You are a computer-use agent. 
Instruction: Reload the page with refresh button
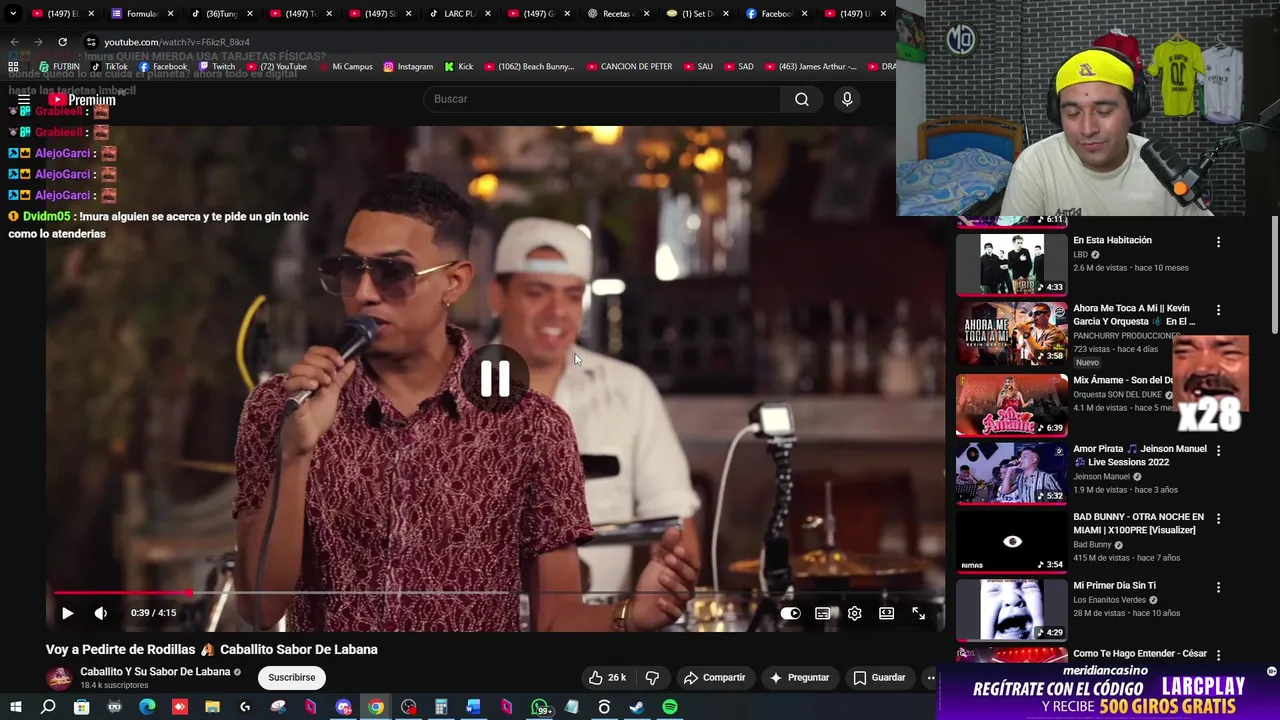(62, 42)
